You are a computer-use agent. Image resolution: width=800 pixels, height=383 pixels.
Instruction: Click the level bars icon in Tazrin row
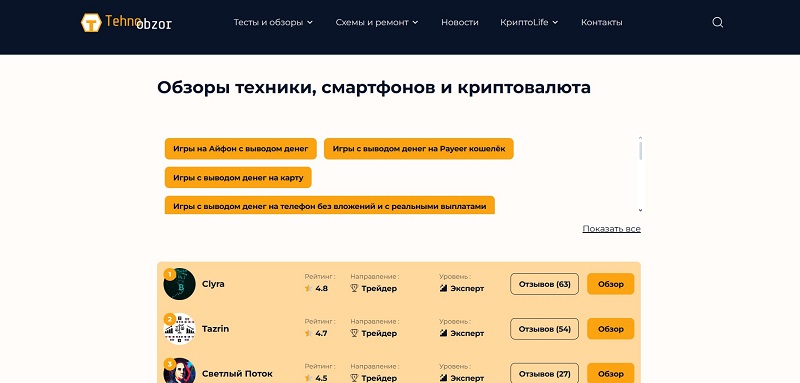click(x=443, y=333)
